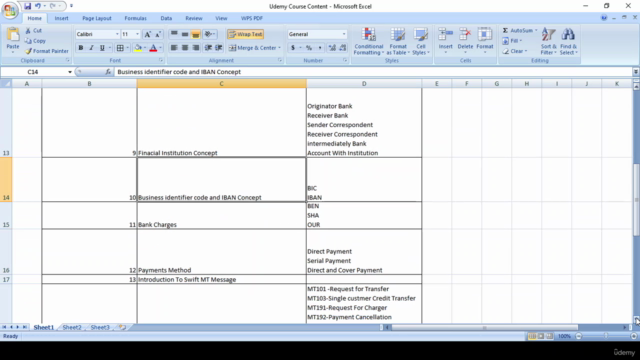Viewport: 640px width, 360px height.
Task: Save the workbook from quick access toolbar
Action: pyautogui.click(x=27, y=6)
